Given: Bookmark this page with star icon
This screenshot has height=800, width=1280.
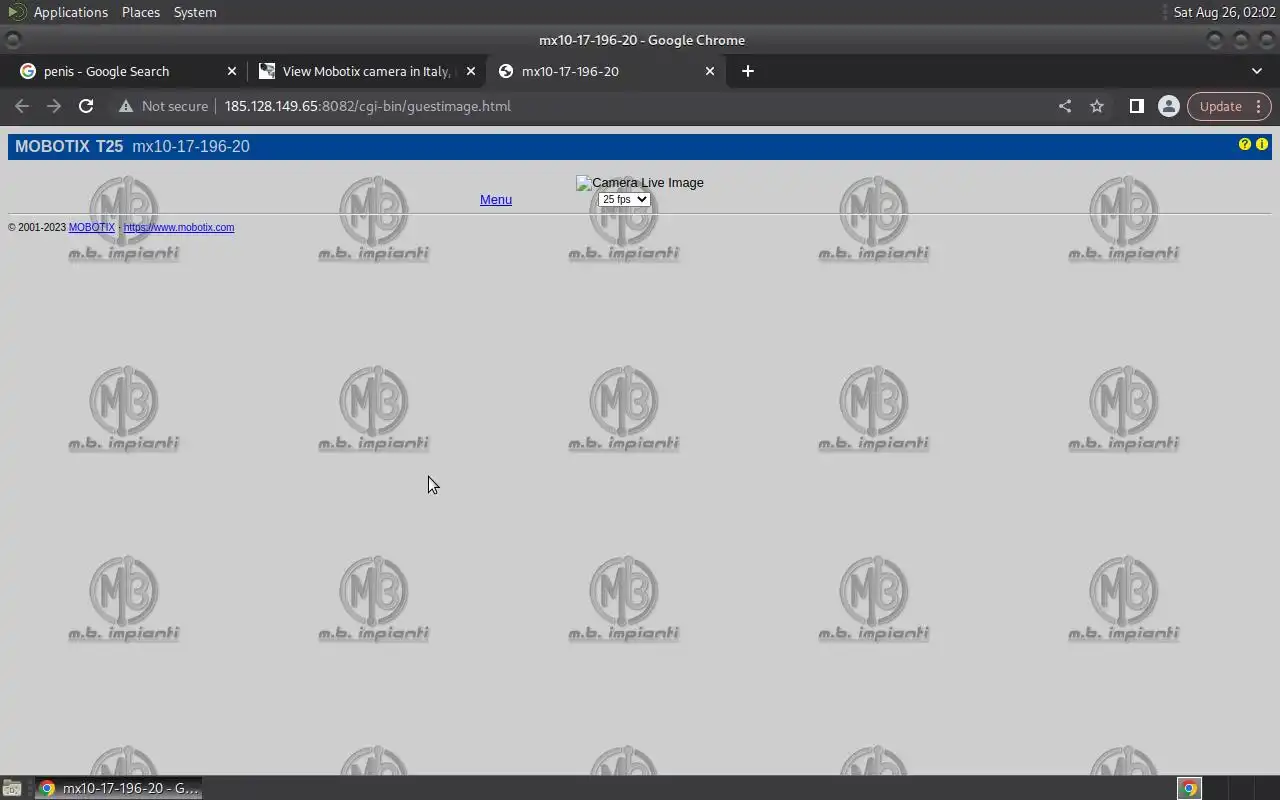Looking at the screenshot, I should coord(1097,106).
